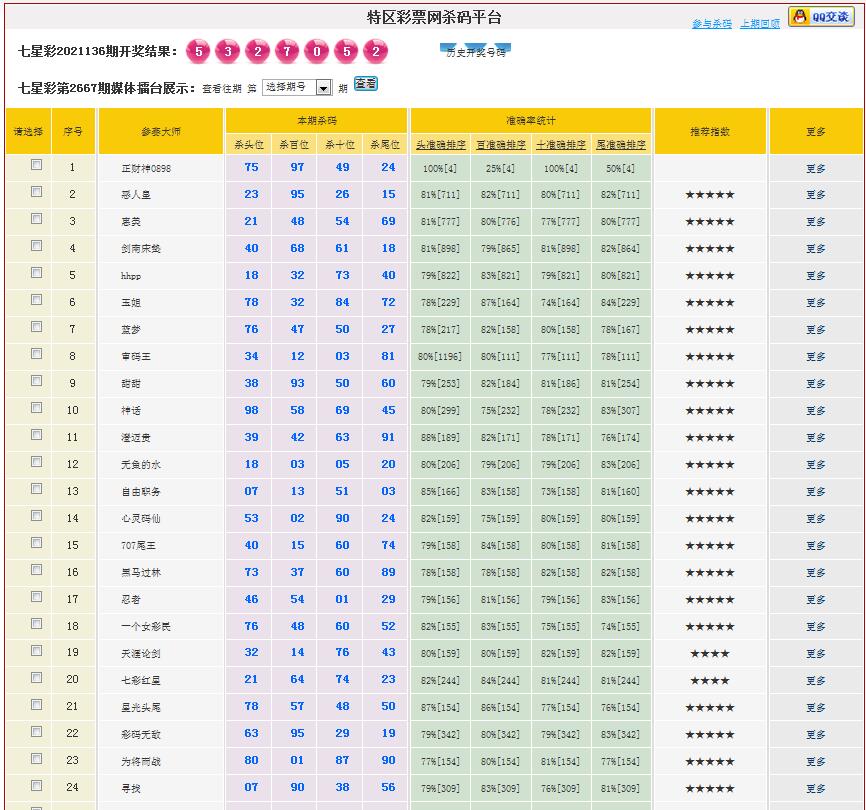The image size is (866, 810).
Task: Sort by 十准确排序 column
Action: click(x=560, y=145)
